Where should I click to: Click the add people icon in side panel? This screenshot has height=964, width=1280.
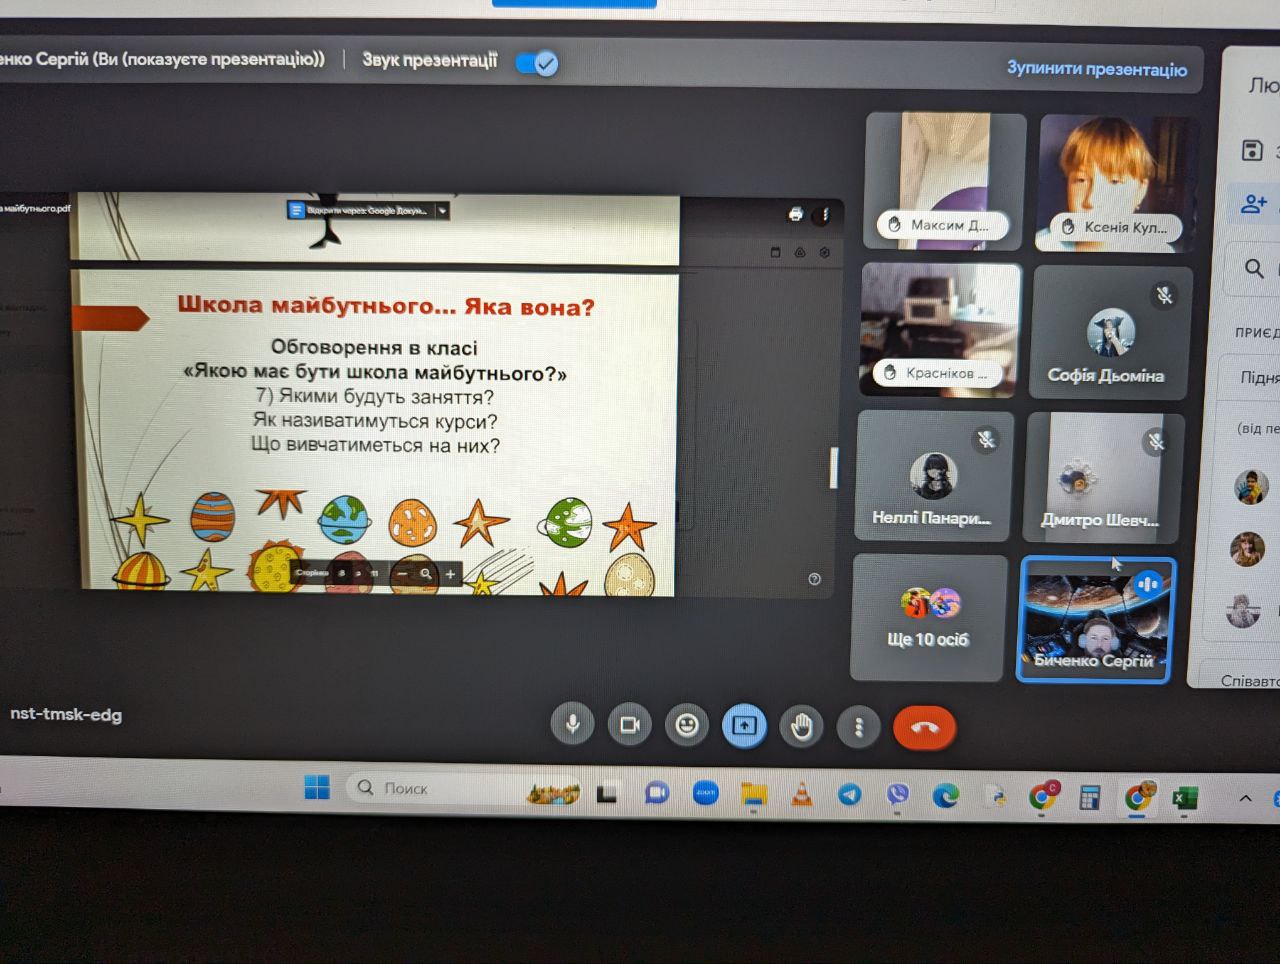[1253, 205]
